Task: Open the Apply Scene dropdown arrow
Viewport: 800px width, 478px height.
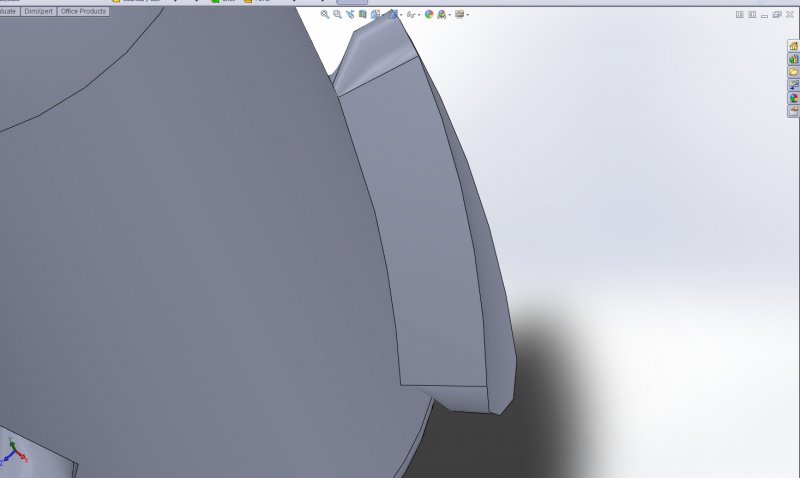Action: (449, 15)
